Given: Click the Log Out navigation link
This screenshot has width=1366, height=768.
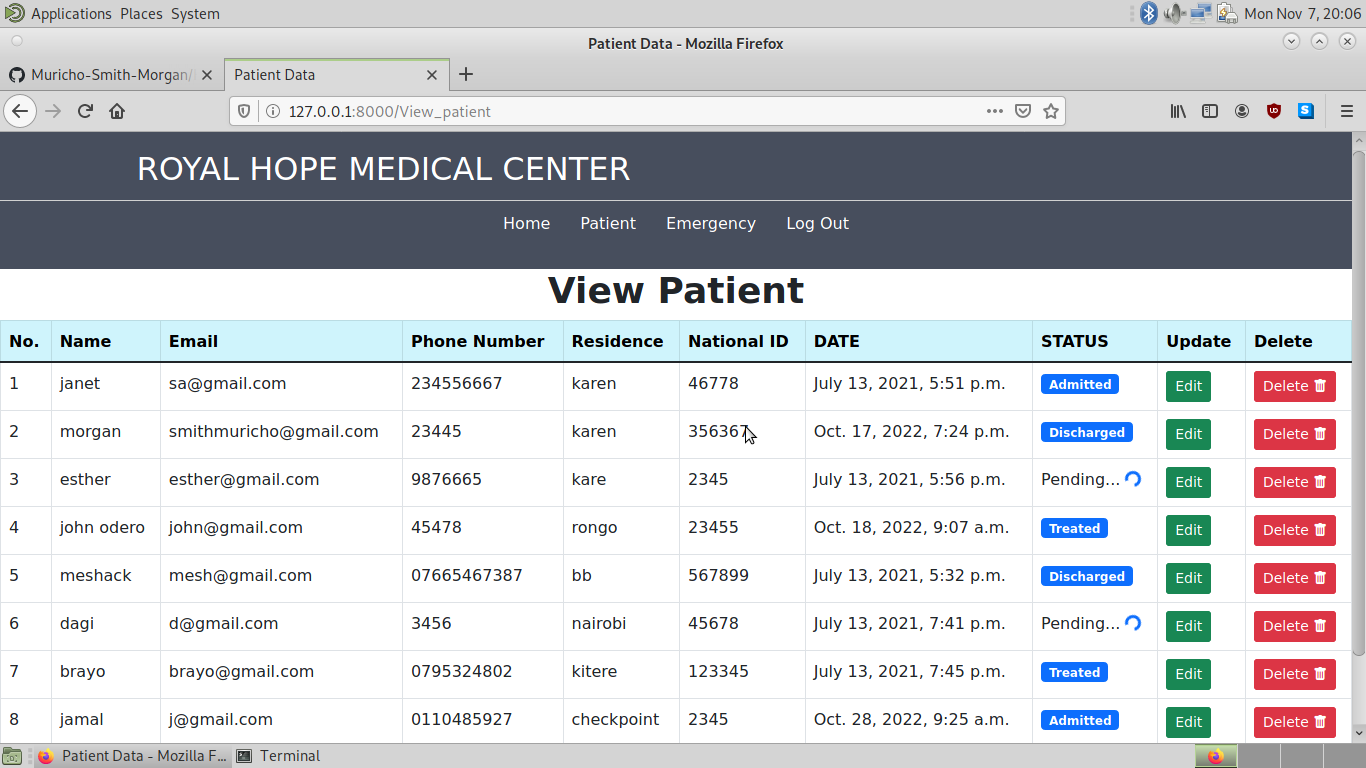Looking at the screenshot, I should coord(817,223).
